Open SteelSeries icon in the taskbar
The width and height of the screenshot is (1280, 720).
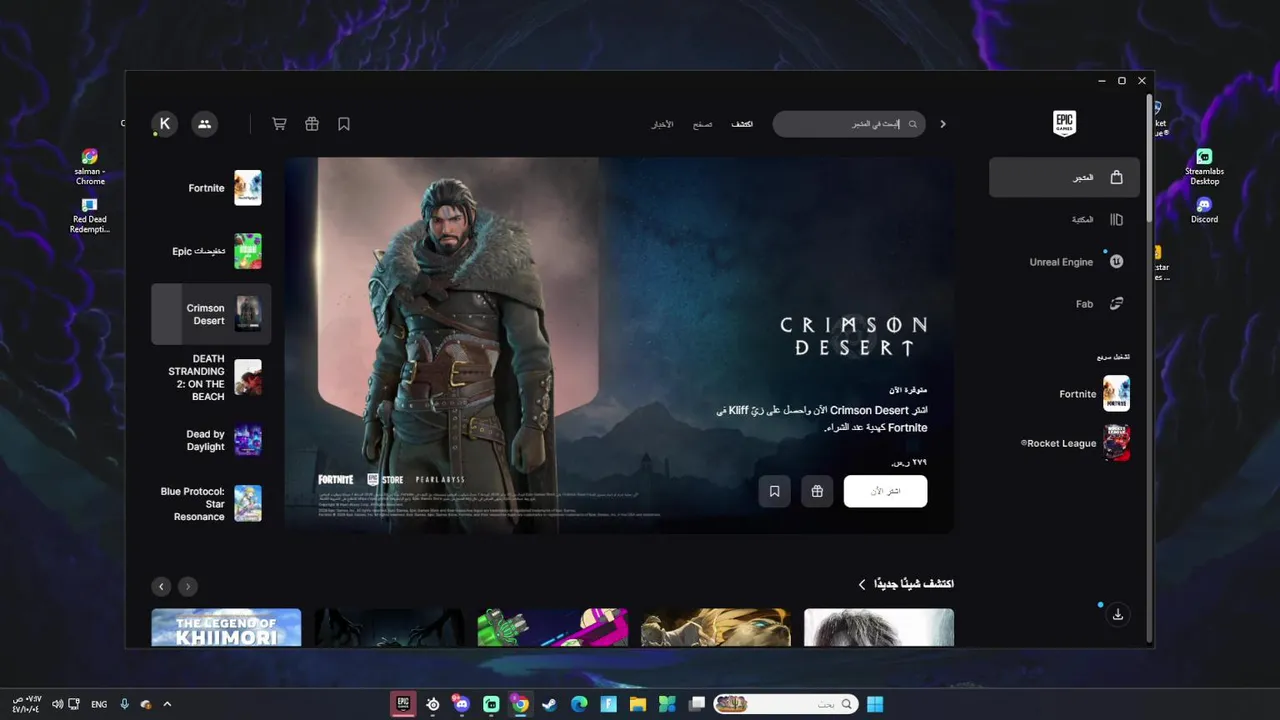pos(432,704)
